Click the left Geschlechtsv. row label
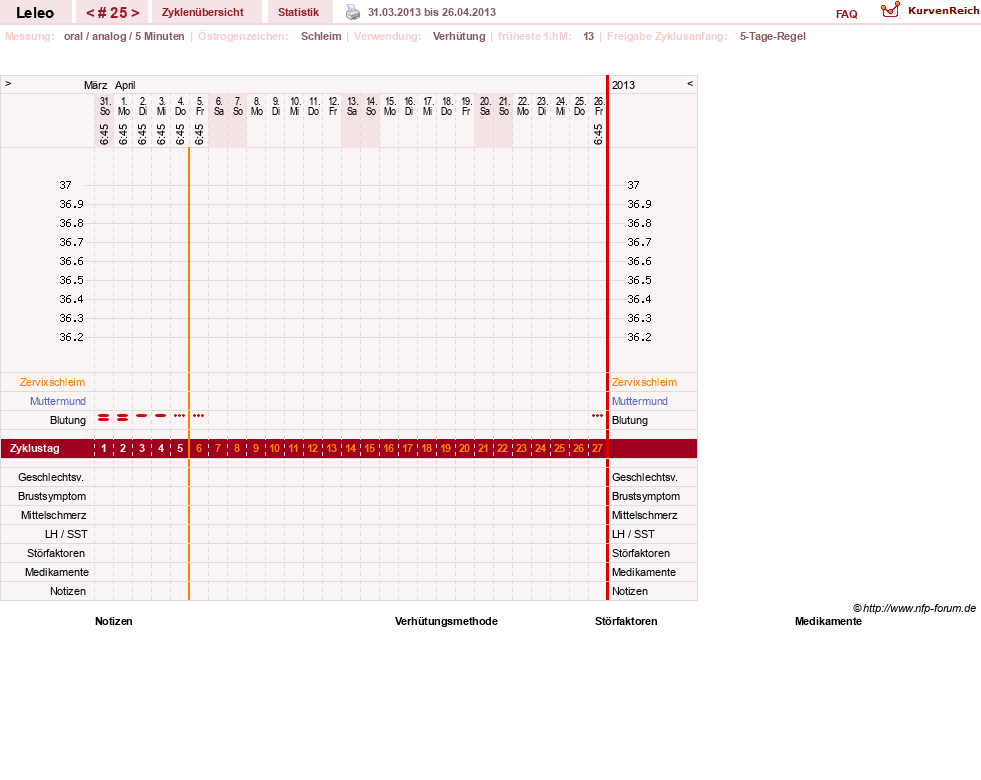Image resolution: width=981 pixels, height=780 pixels. (x=51, y=477)
